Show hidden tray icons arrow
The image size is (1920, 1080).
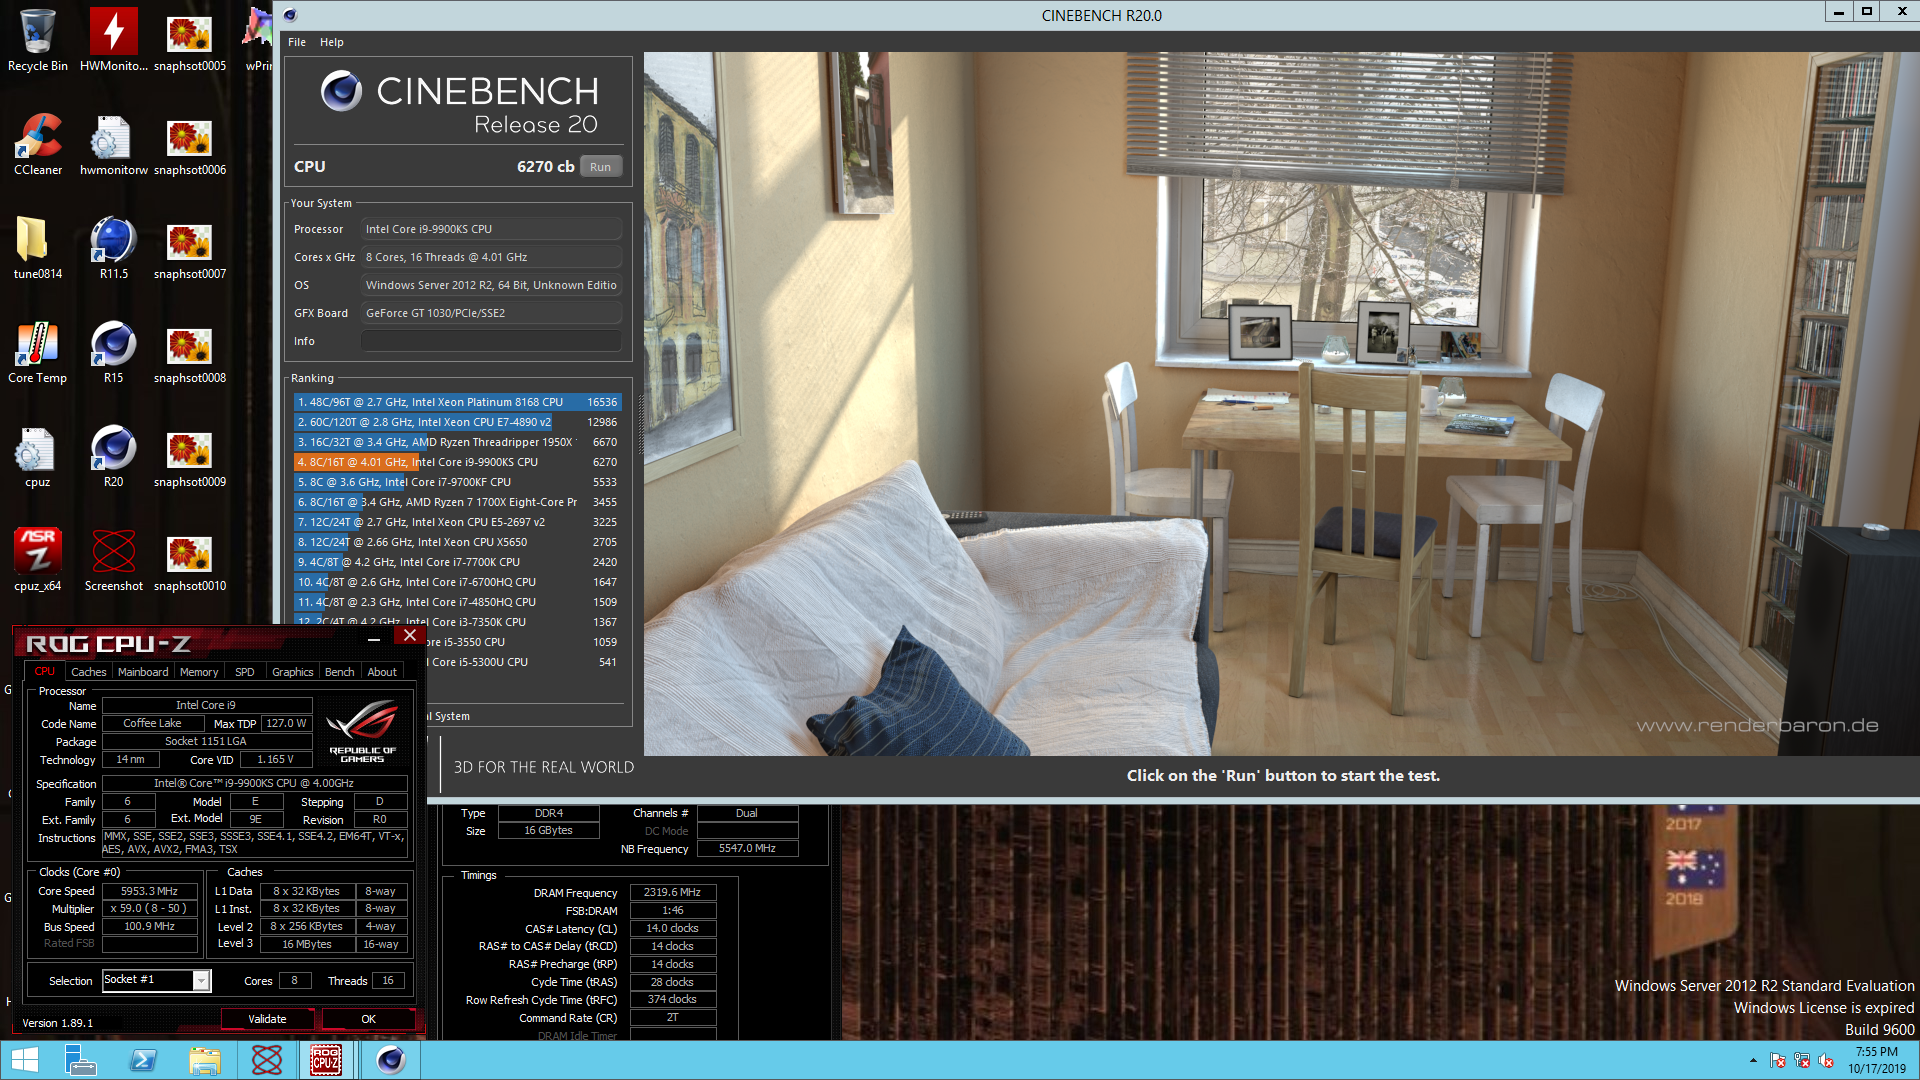pos(1752,1060)
